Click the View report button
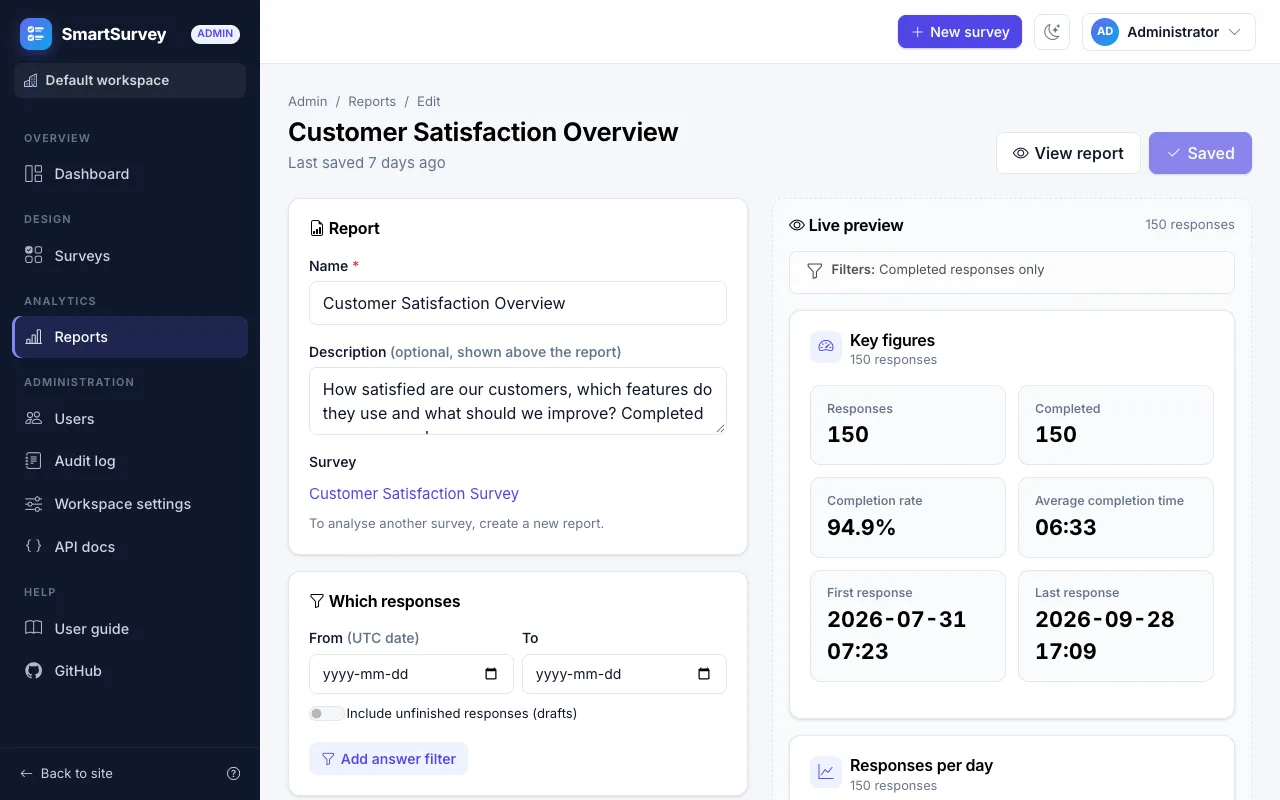This screenshot has width=1280, height=800. click(x=1068, y=153)
